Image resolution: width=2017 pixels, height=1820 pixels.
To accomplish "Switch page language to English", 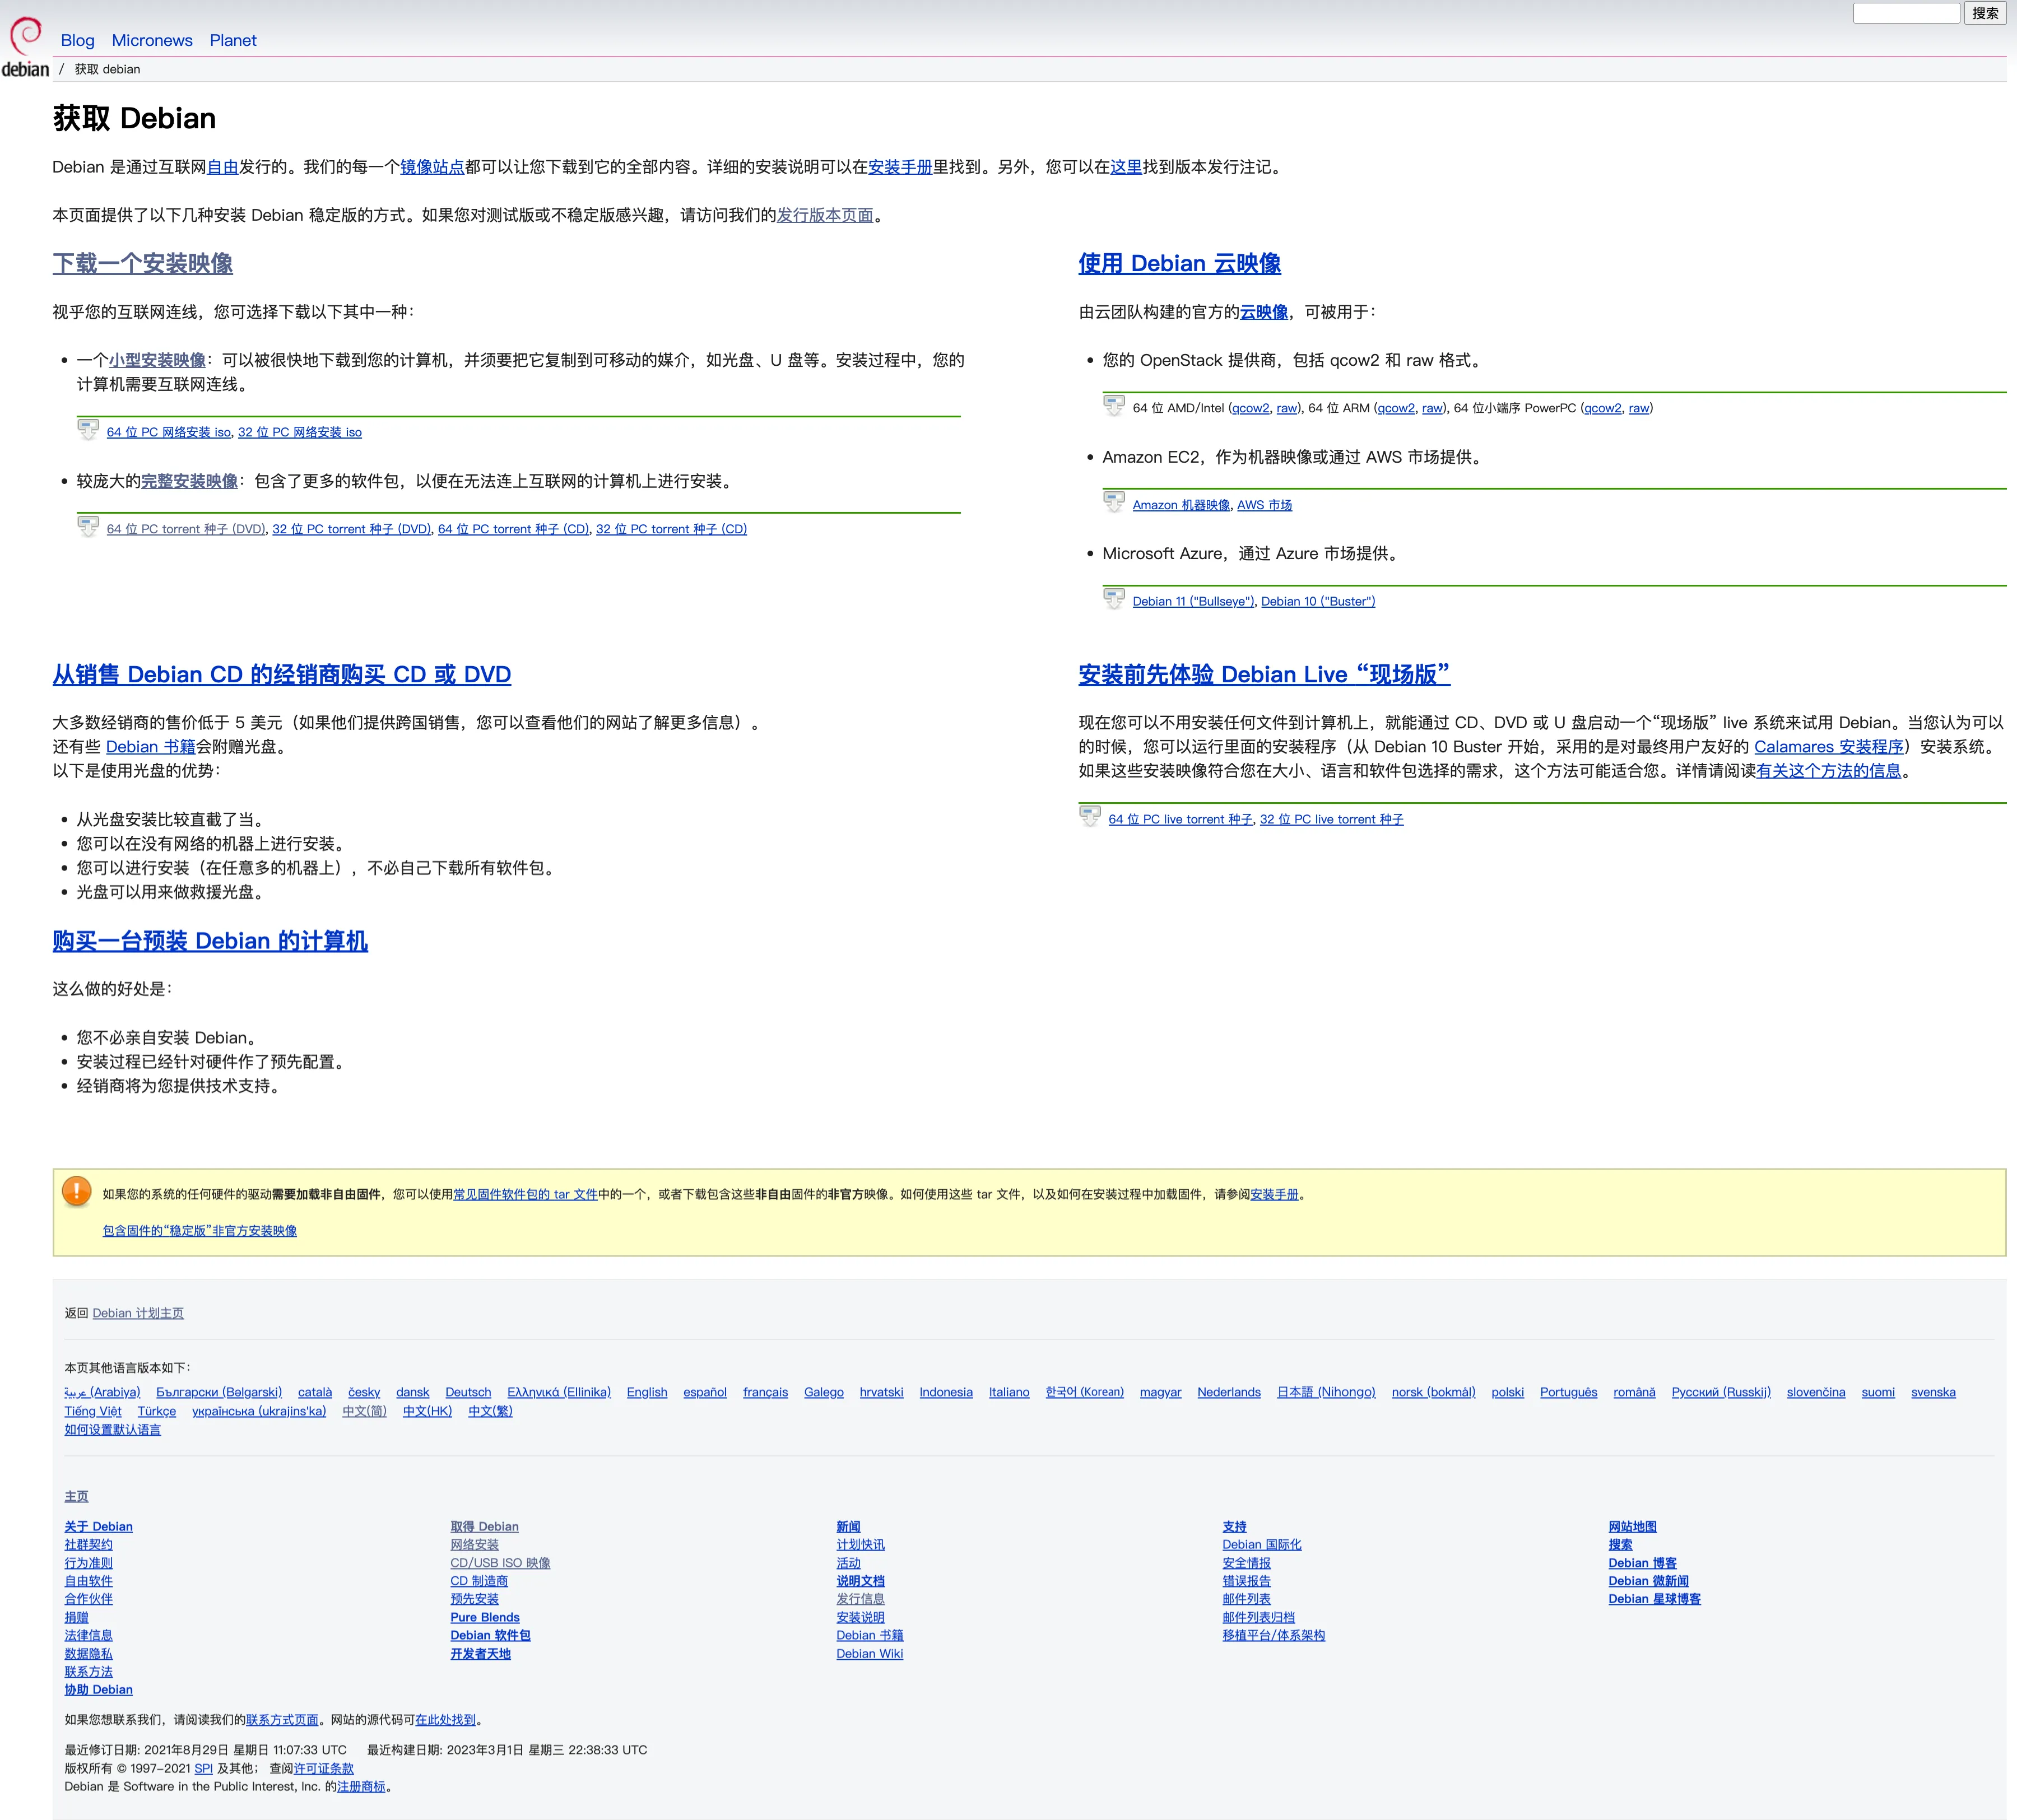I will point(647,1392).
